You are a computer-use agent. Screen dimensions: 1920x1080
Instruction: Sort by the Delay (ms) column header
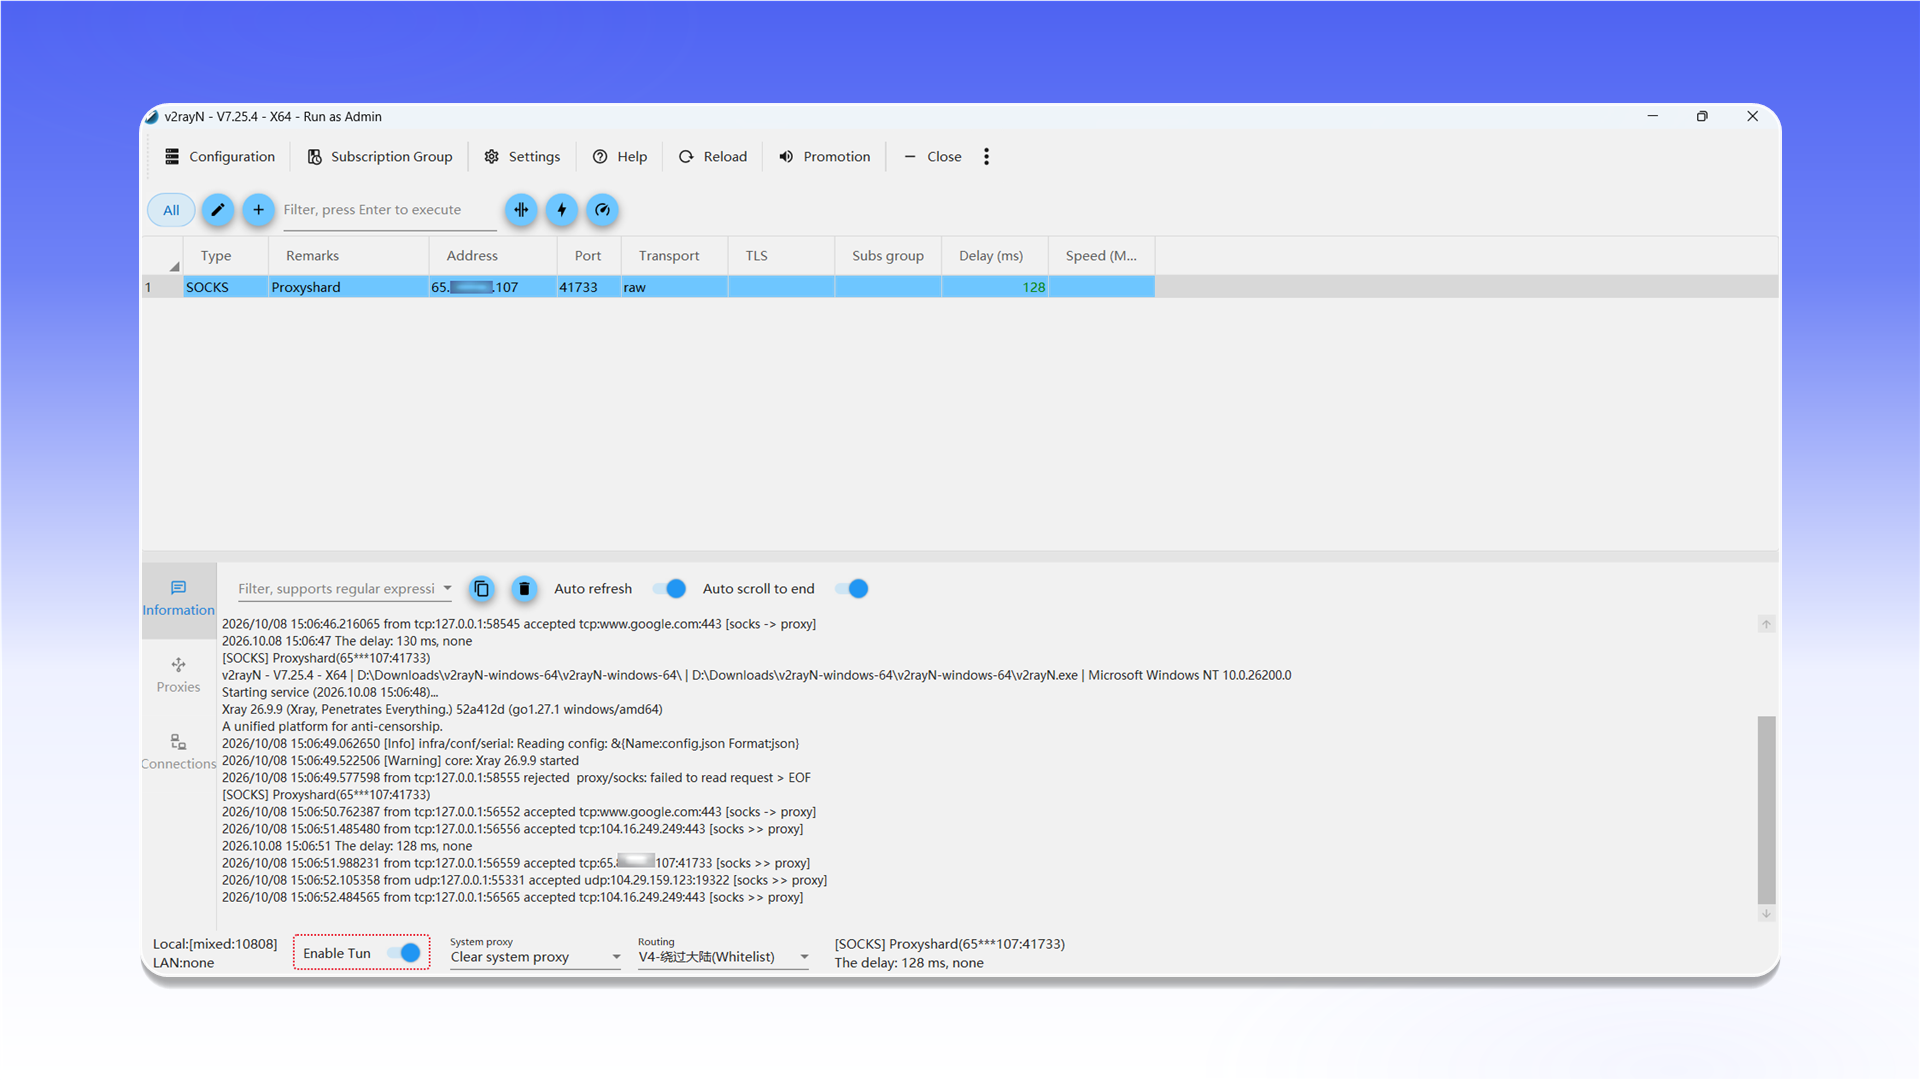(994, 256)
